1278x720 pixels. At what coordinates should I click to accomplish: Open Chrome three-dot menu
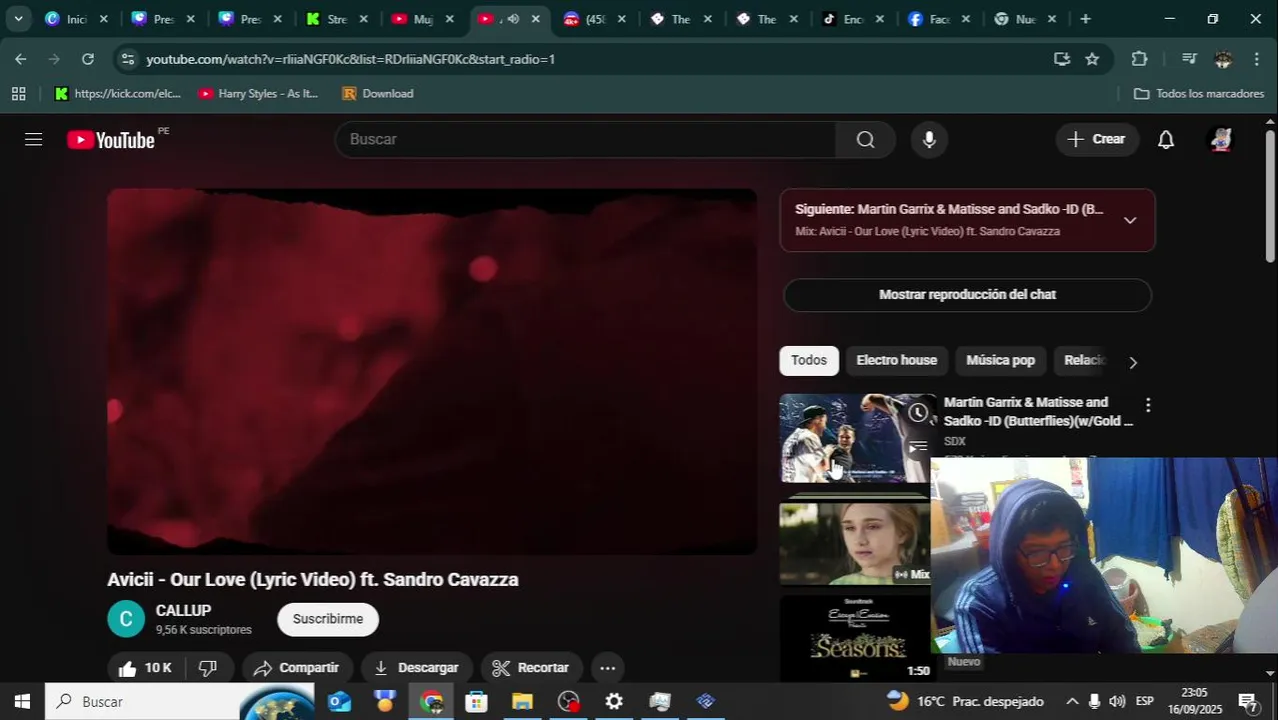tap(1257, 59)
